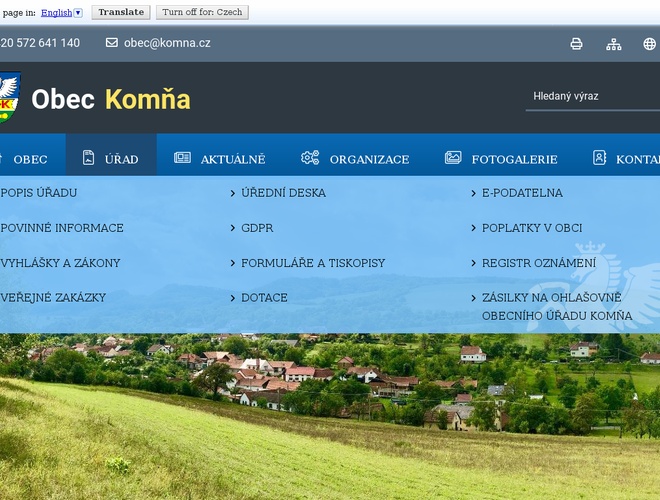Open the translate language dropdown arrow

pos(78,13)
